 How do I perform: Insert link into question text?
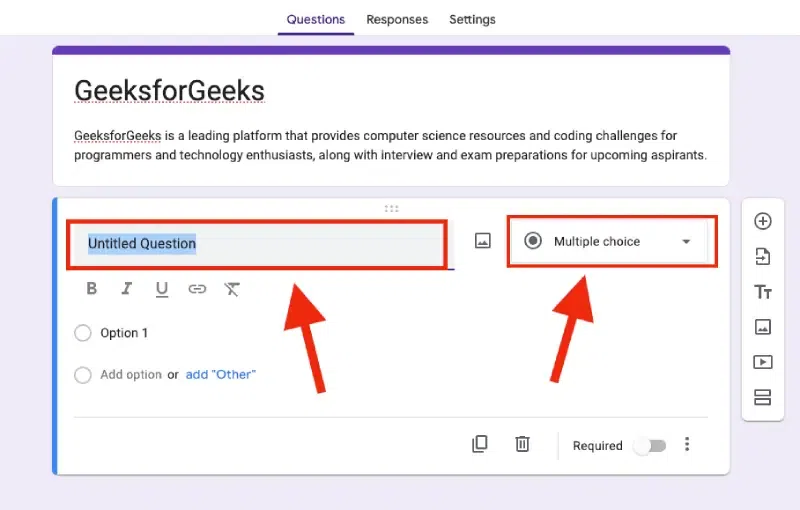(197, 289)
